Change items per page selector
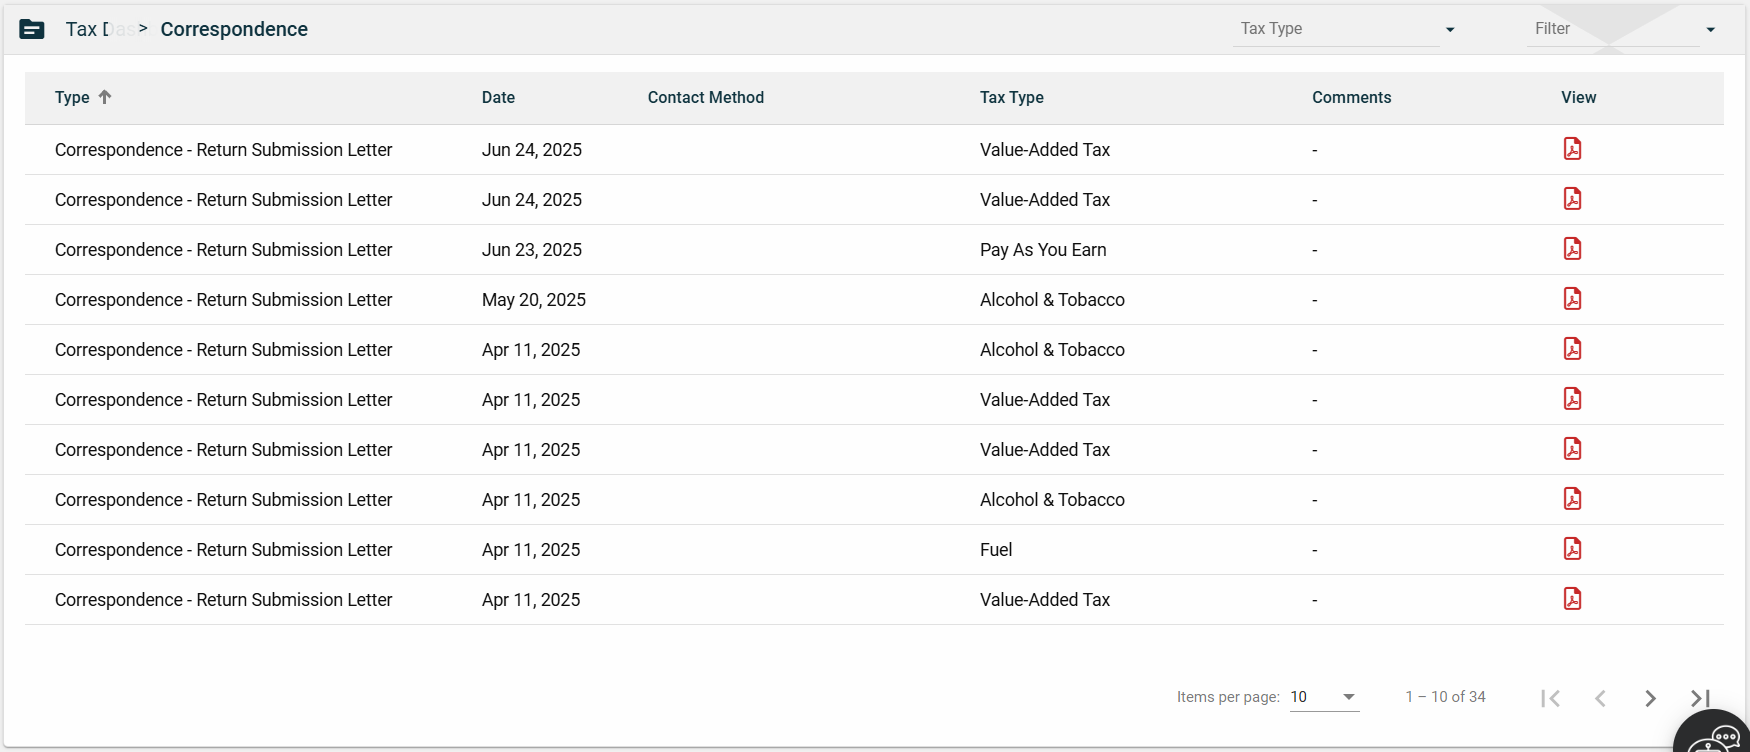 pos(1323,697)
